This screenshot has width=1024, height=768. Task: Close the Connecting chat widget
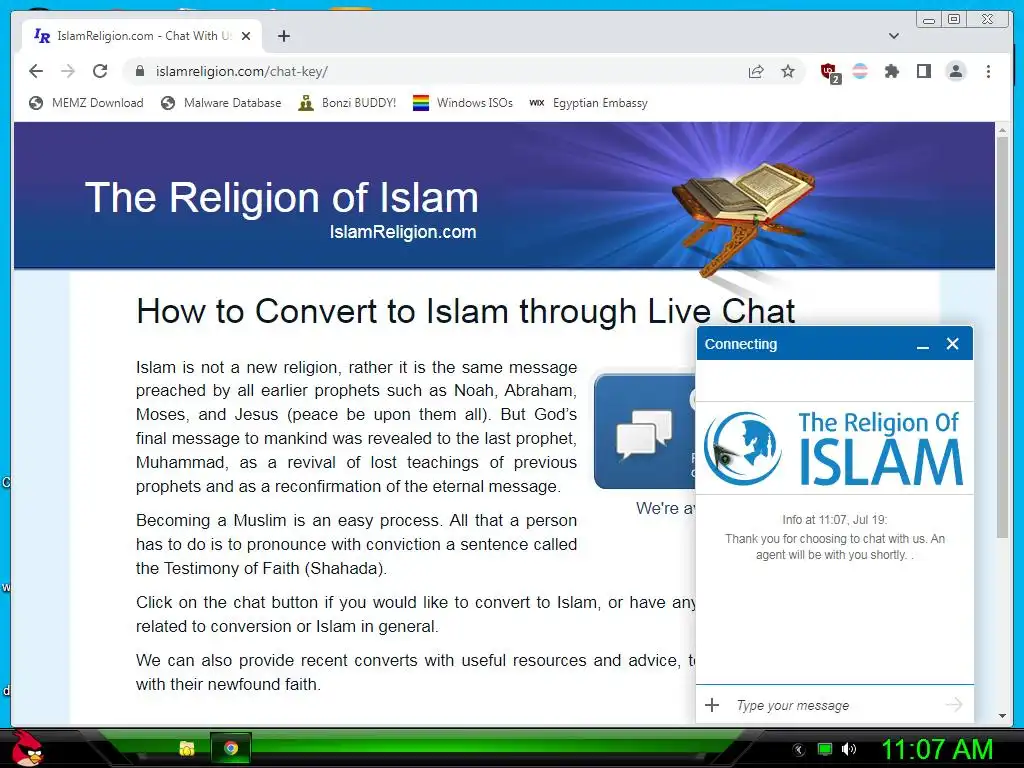[952, 344]
